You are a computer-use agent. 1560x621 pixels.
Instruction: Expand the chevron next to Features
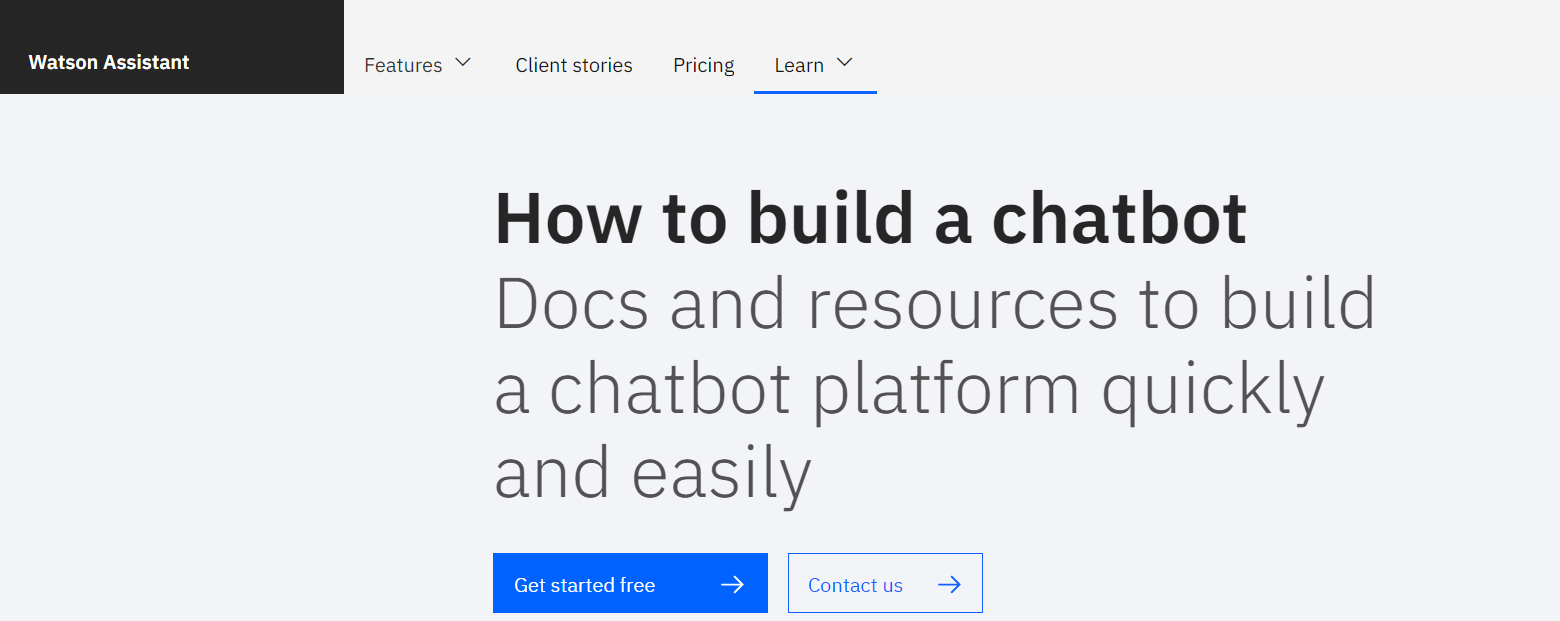click(462, 62)
